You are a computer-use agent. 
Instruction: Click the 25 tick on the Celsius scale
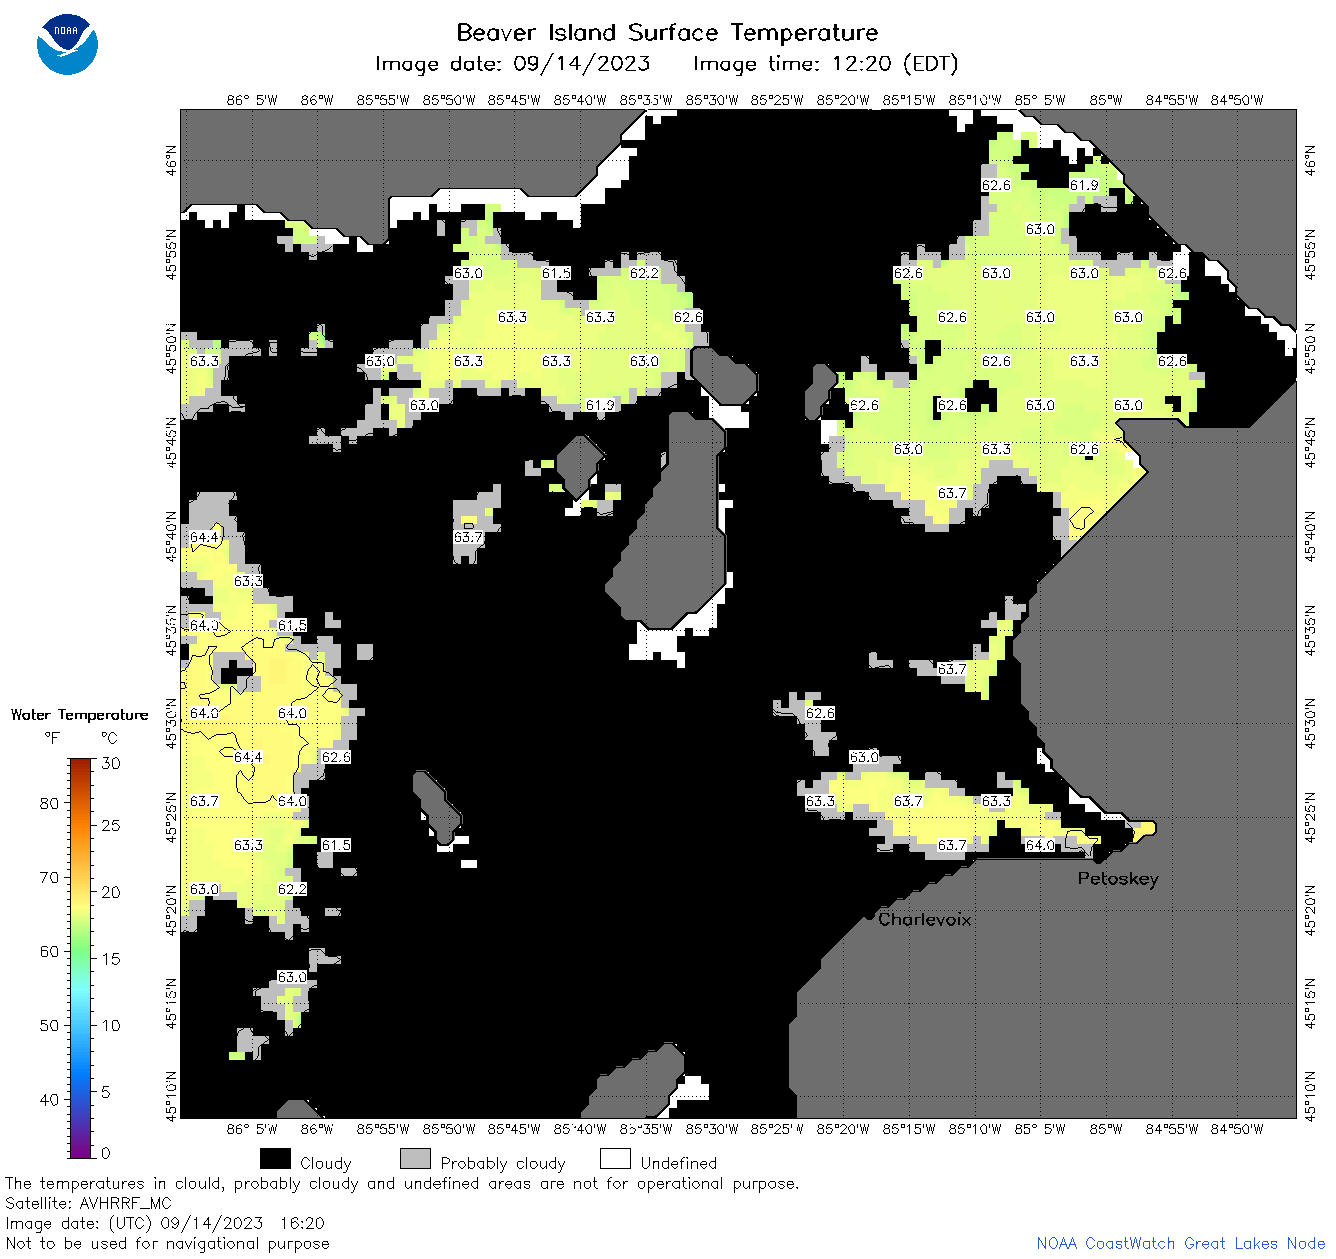point(111,825)
